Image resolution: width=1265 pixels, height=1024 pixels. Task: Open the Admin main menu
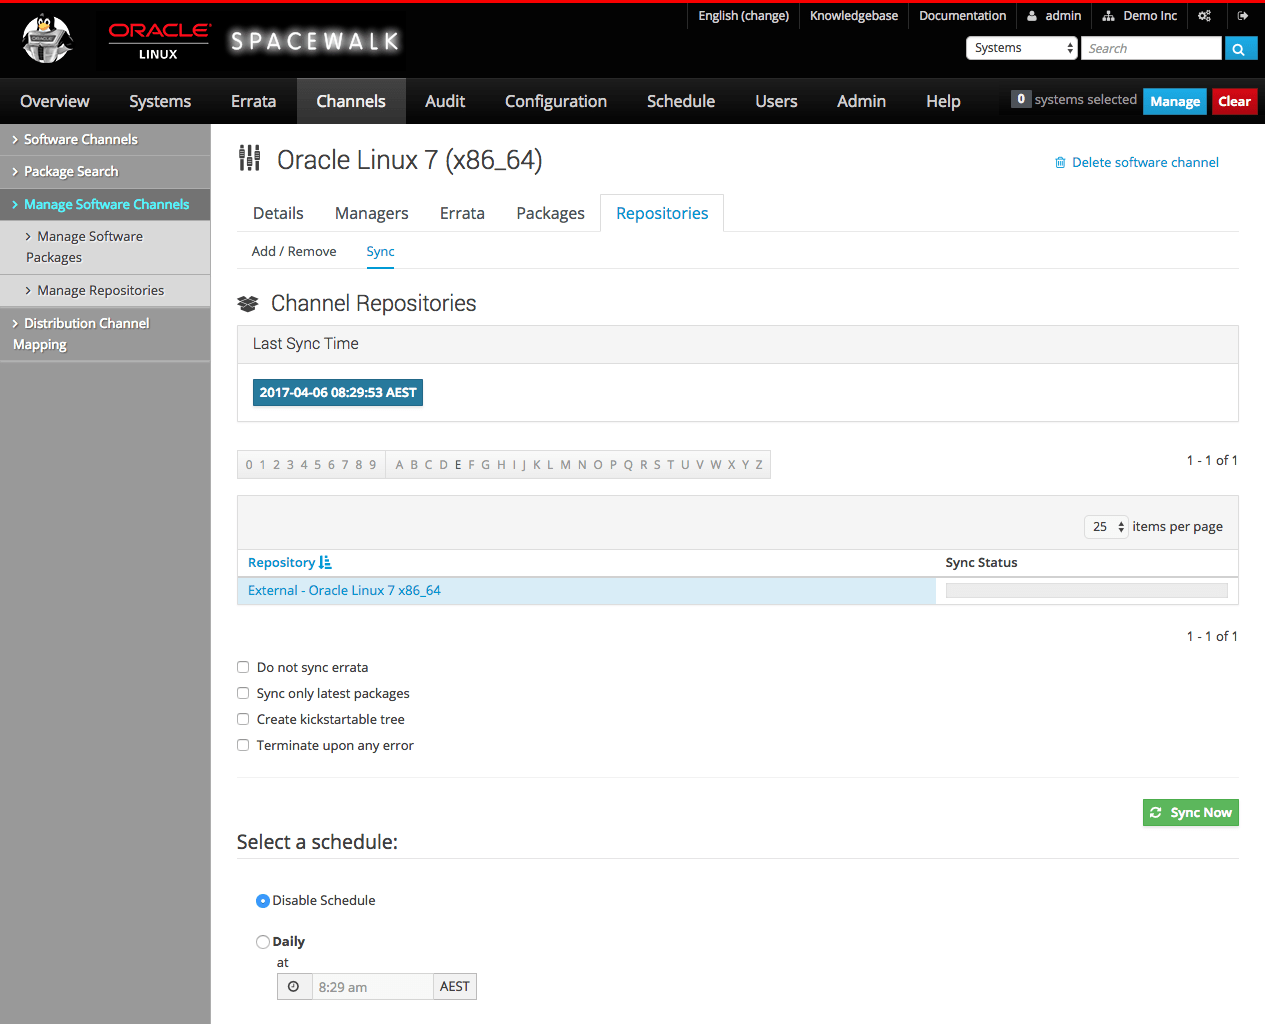pos(861,101)
